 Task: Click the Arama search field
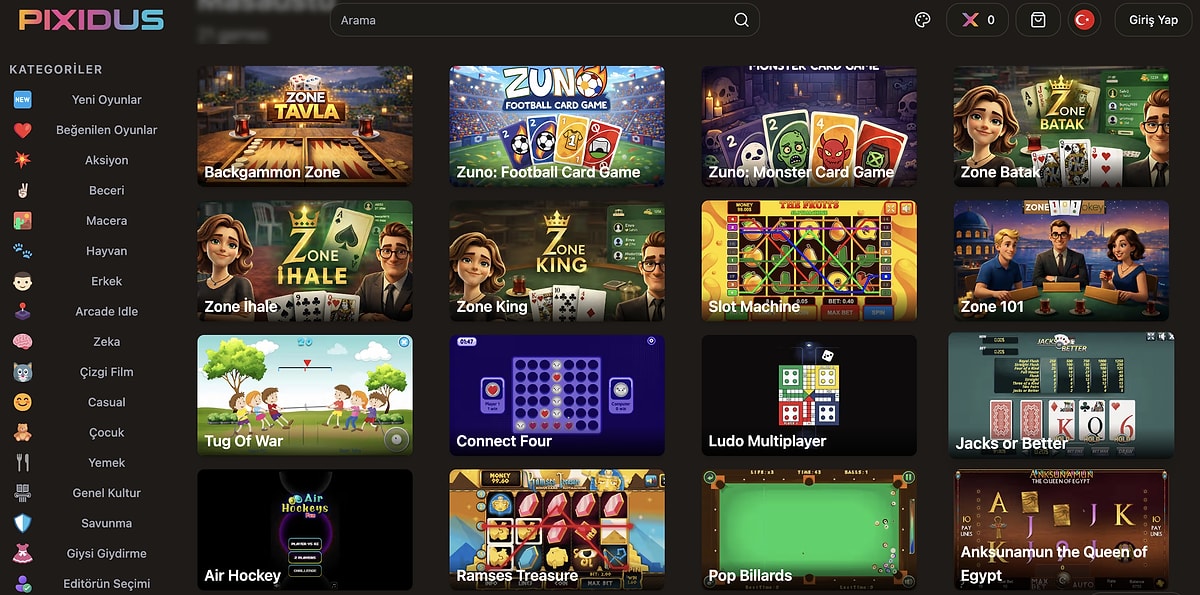tap(544, 20)
